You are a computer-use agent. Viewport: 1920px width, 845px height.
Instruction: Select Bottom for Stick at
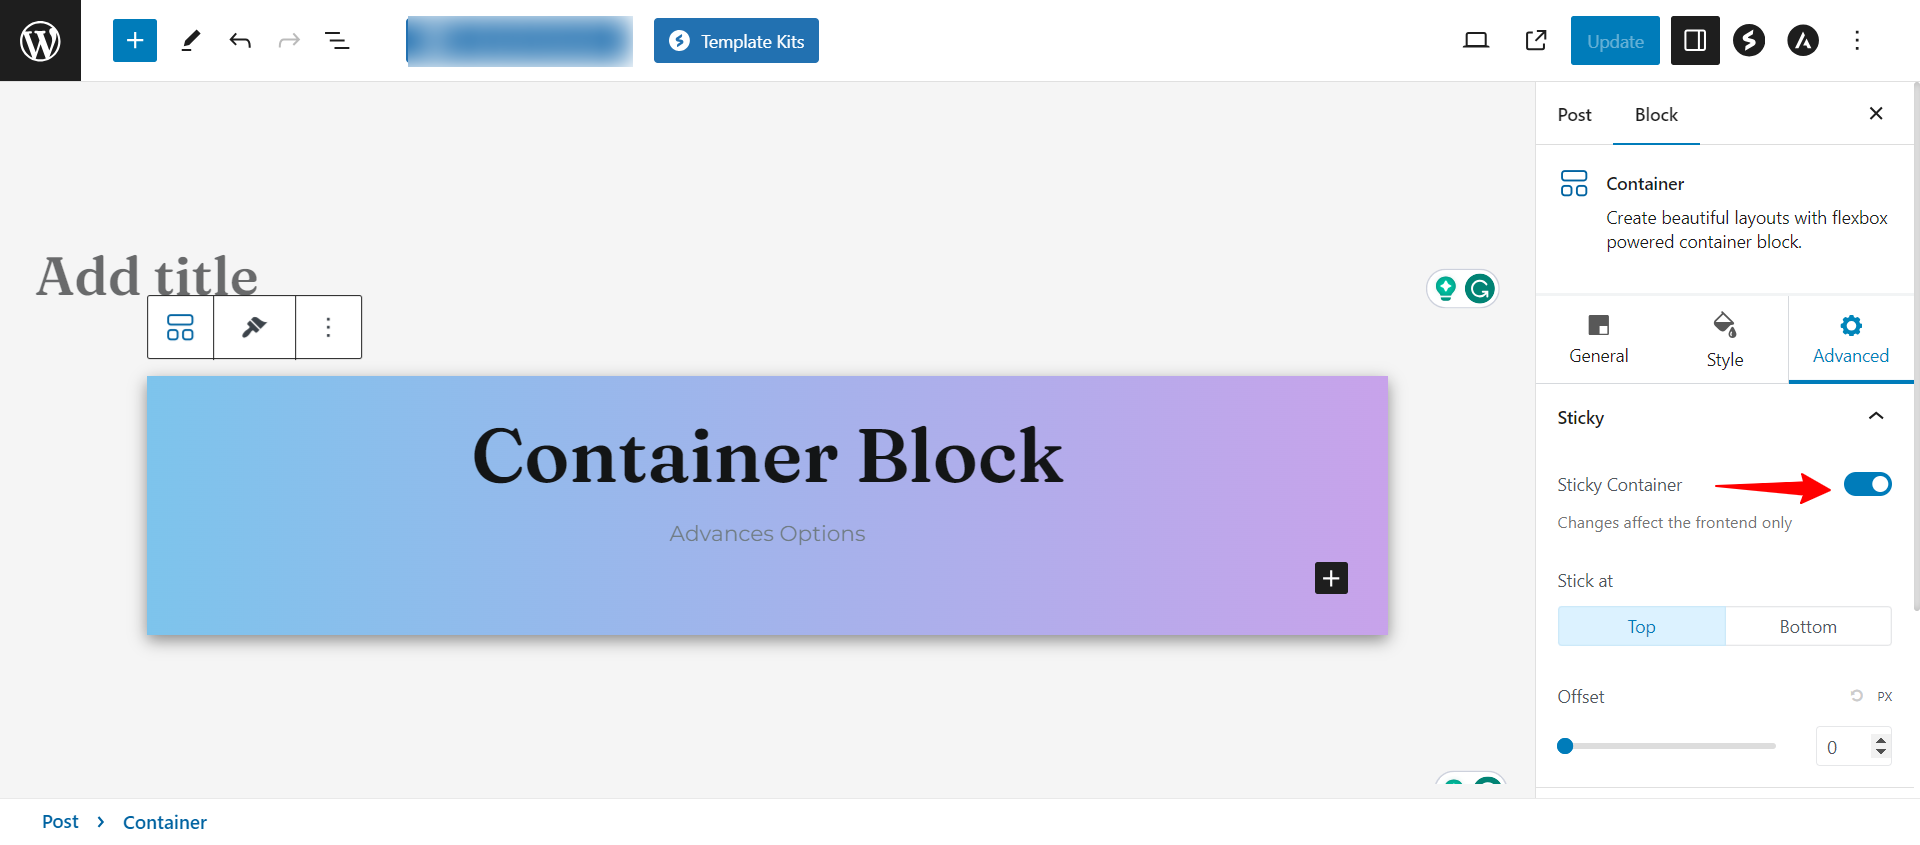[1807, 627]
